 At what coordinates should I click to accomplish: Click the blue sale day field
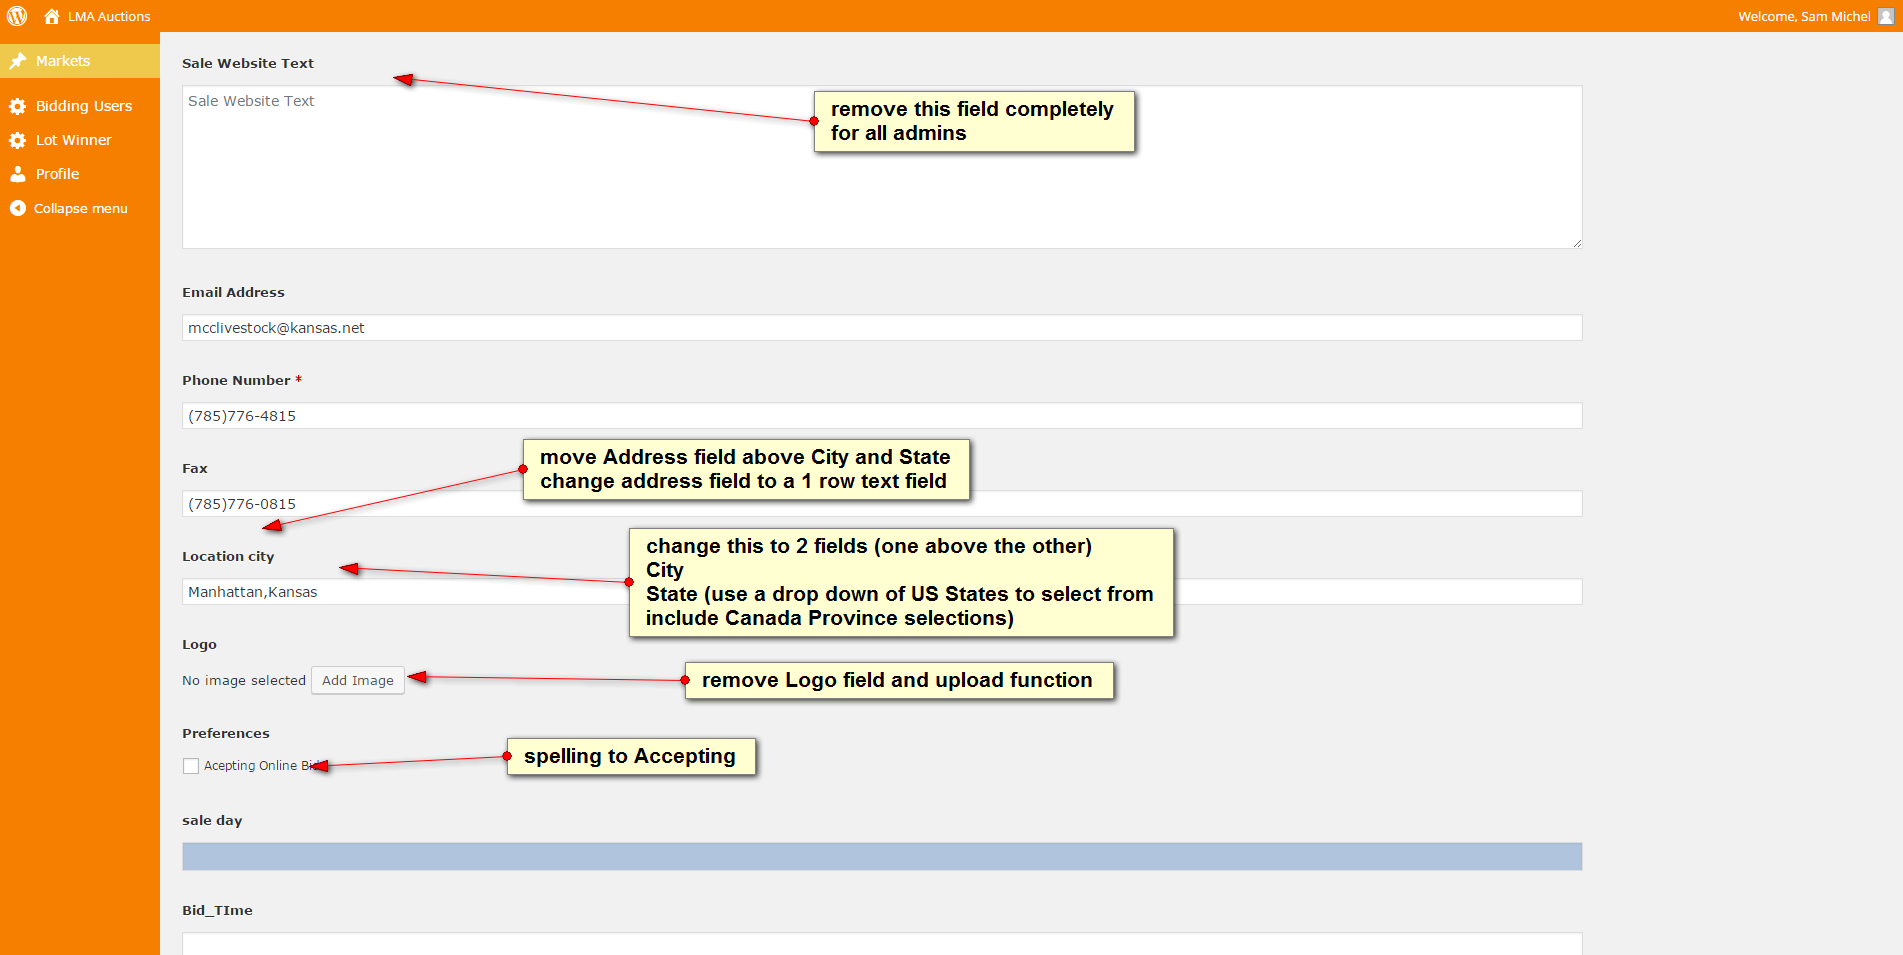point(882,856)
